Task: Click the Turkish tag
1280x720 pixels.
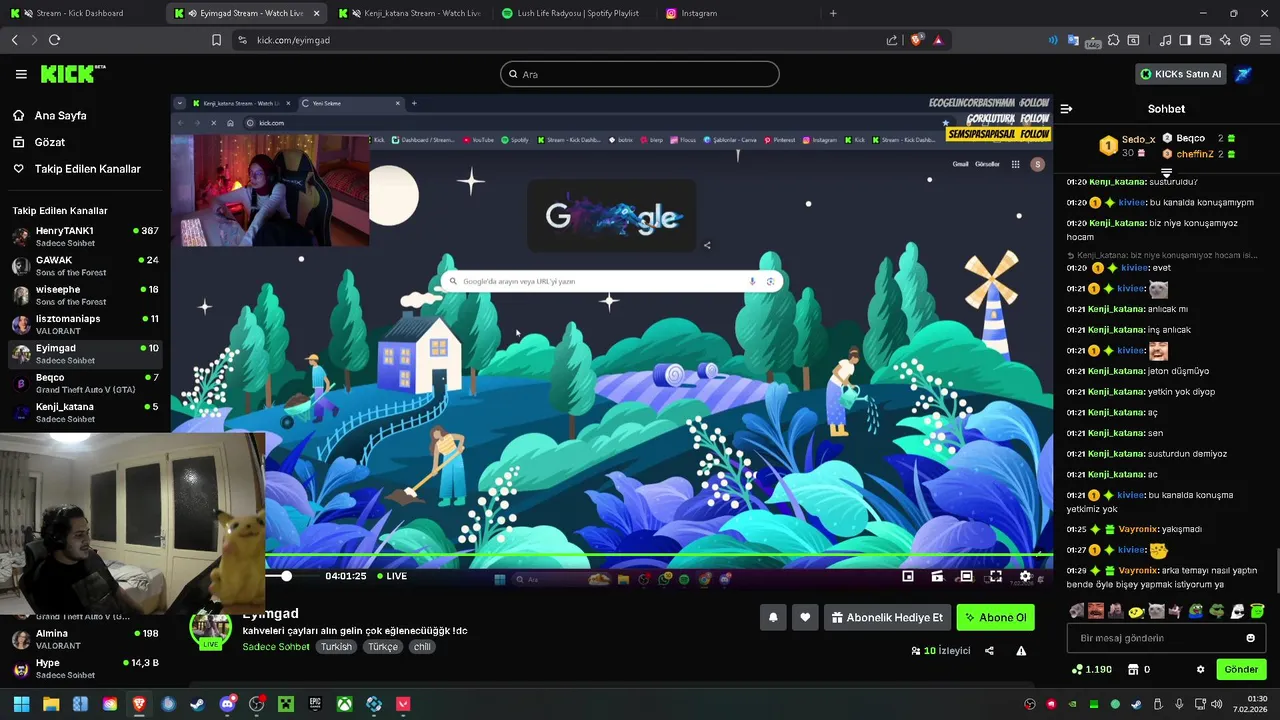Action: coord(336,647)
